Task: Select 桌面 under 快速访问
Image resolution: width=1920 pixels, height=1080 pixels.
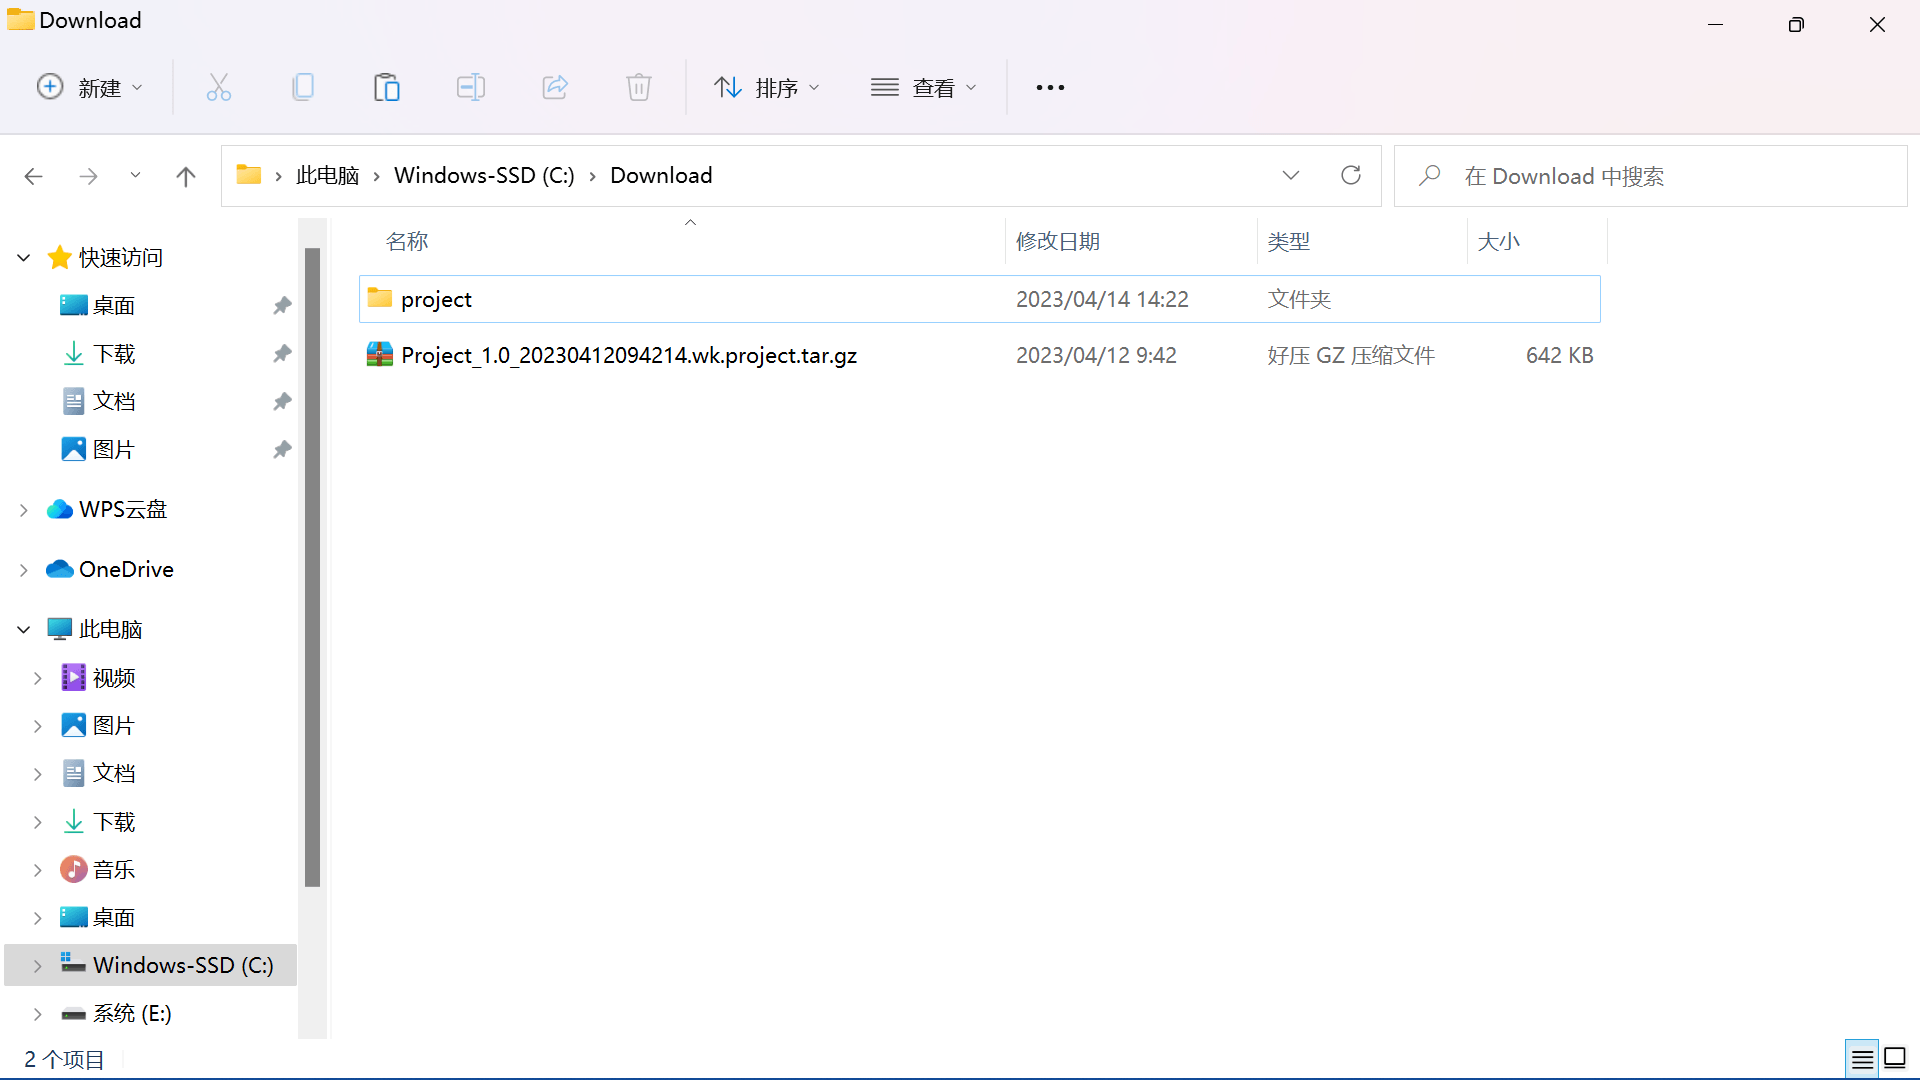Action: click(x=114, y=306)
